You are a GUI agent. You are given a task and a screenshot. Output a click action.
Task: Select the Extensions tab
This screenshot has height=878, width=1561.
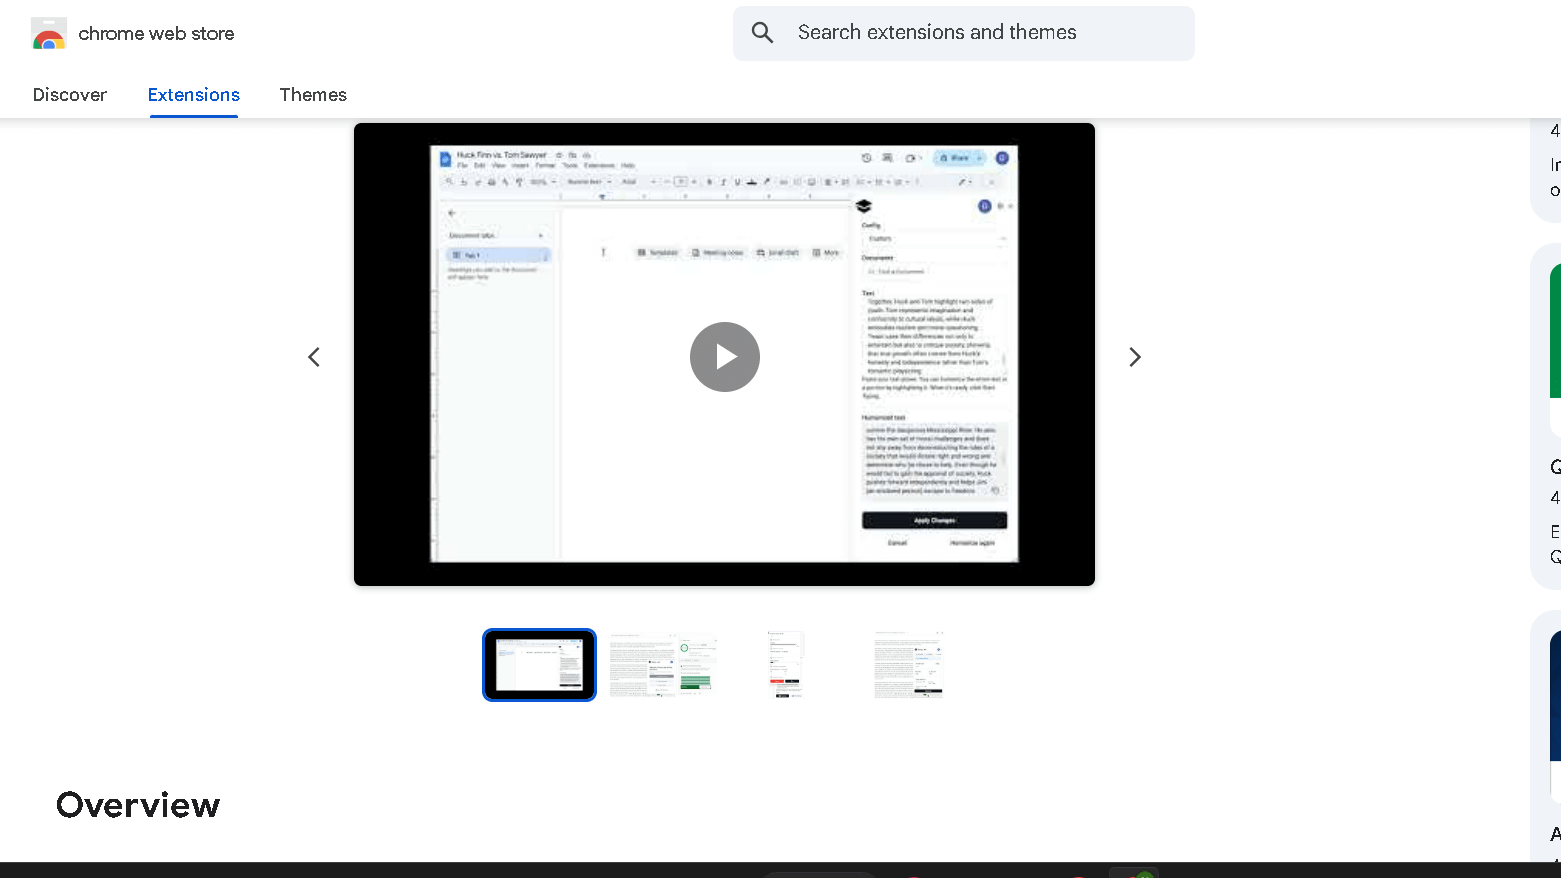click(x=193, y=95)
